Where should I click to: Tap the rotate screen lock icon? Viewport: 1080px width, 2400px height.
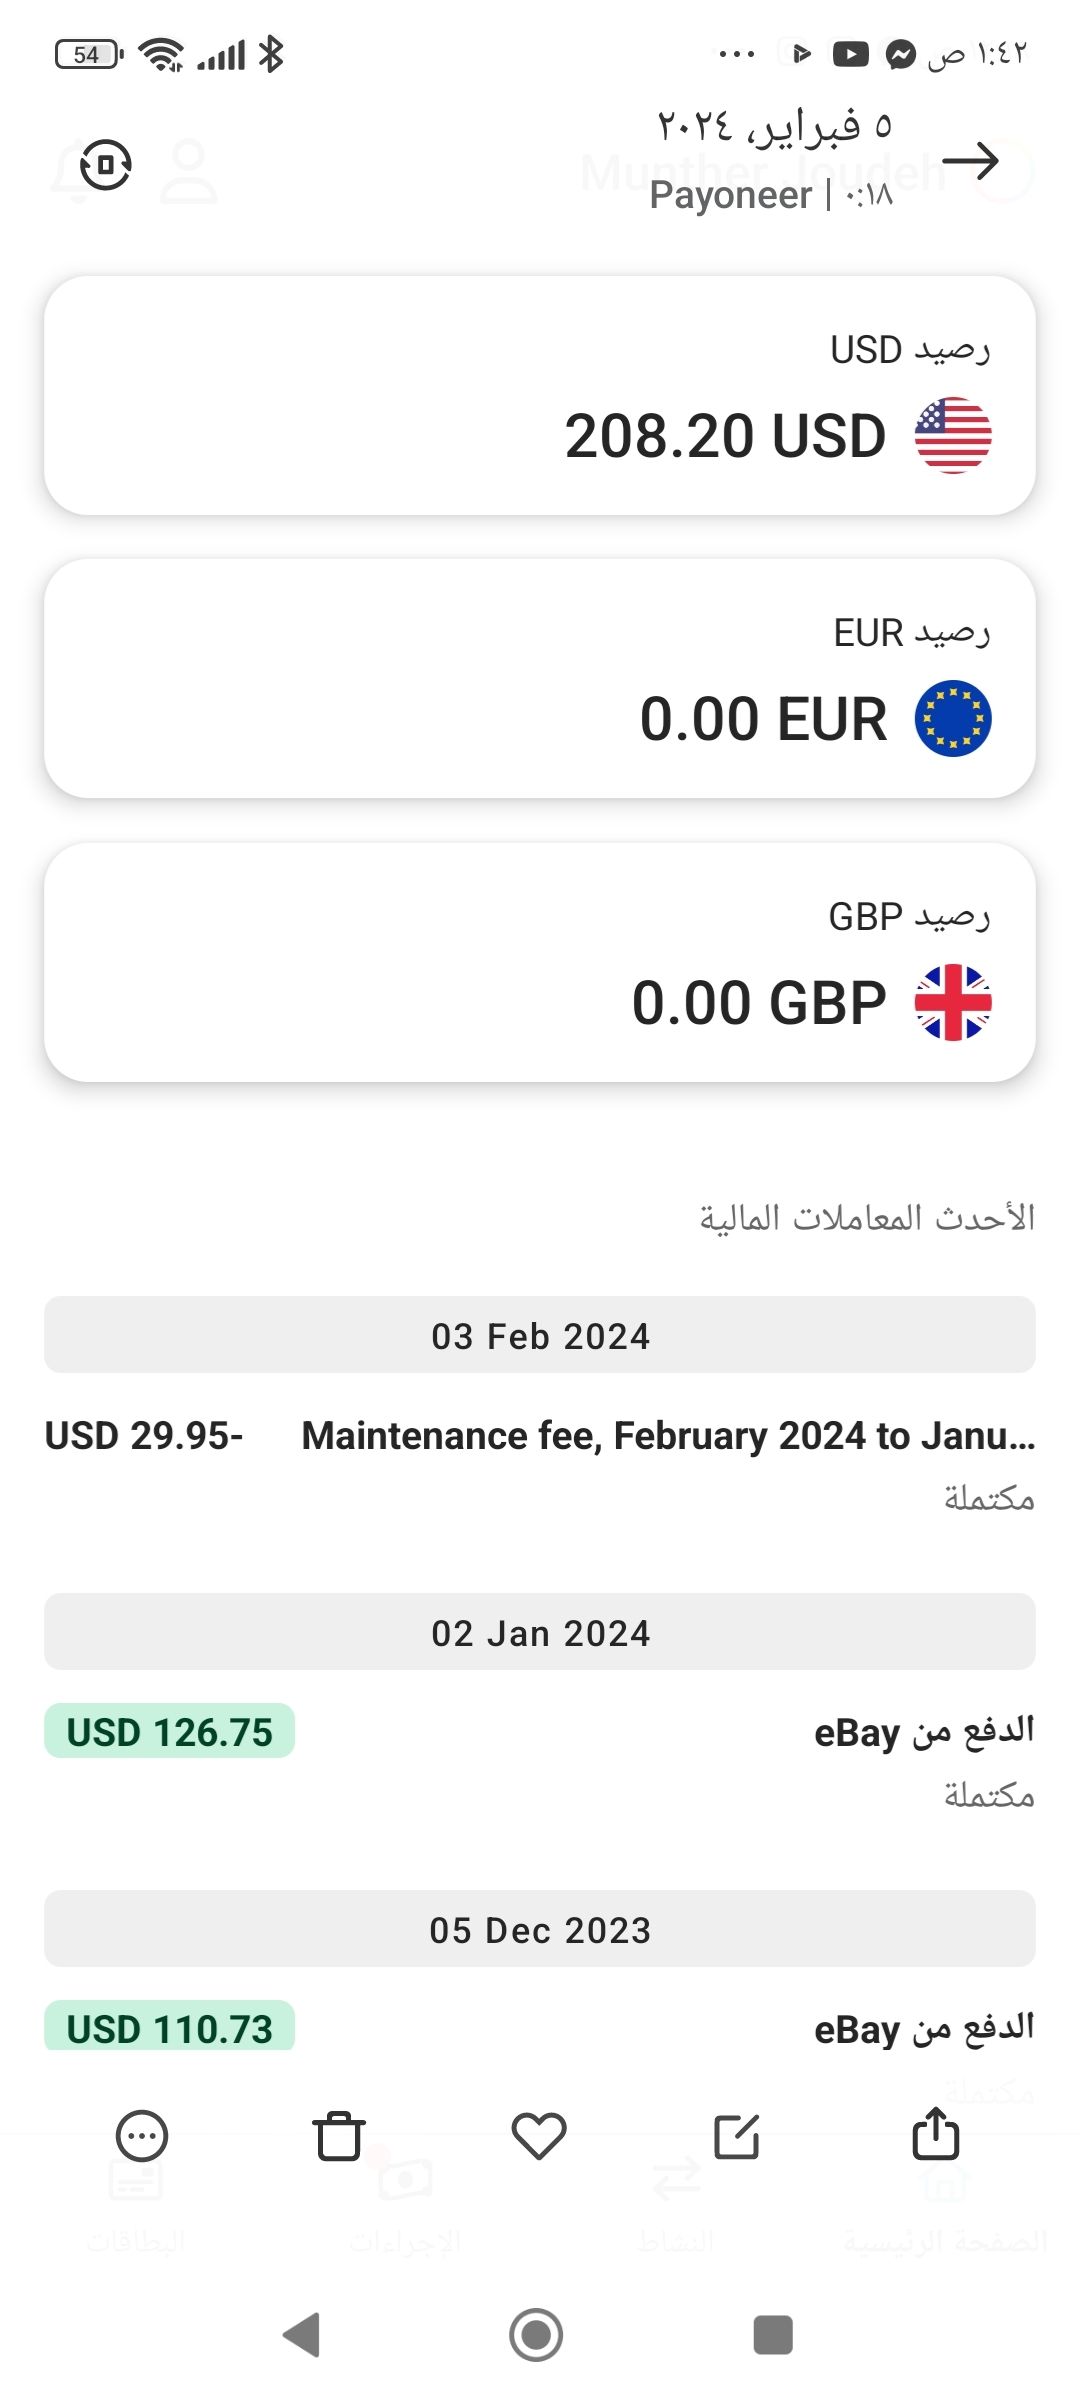(106, 165)
